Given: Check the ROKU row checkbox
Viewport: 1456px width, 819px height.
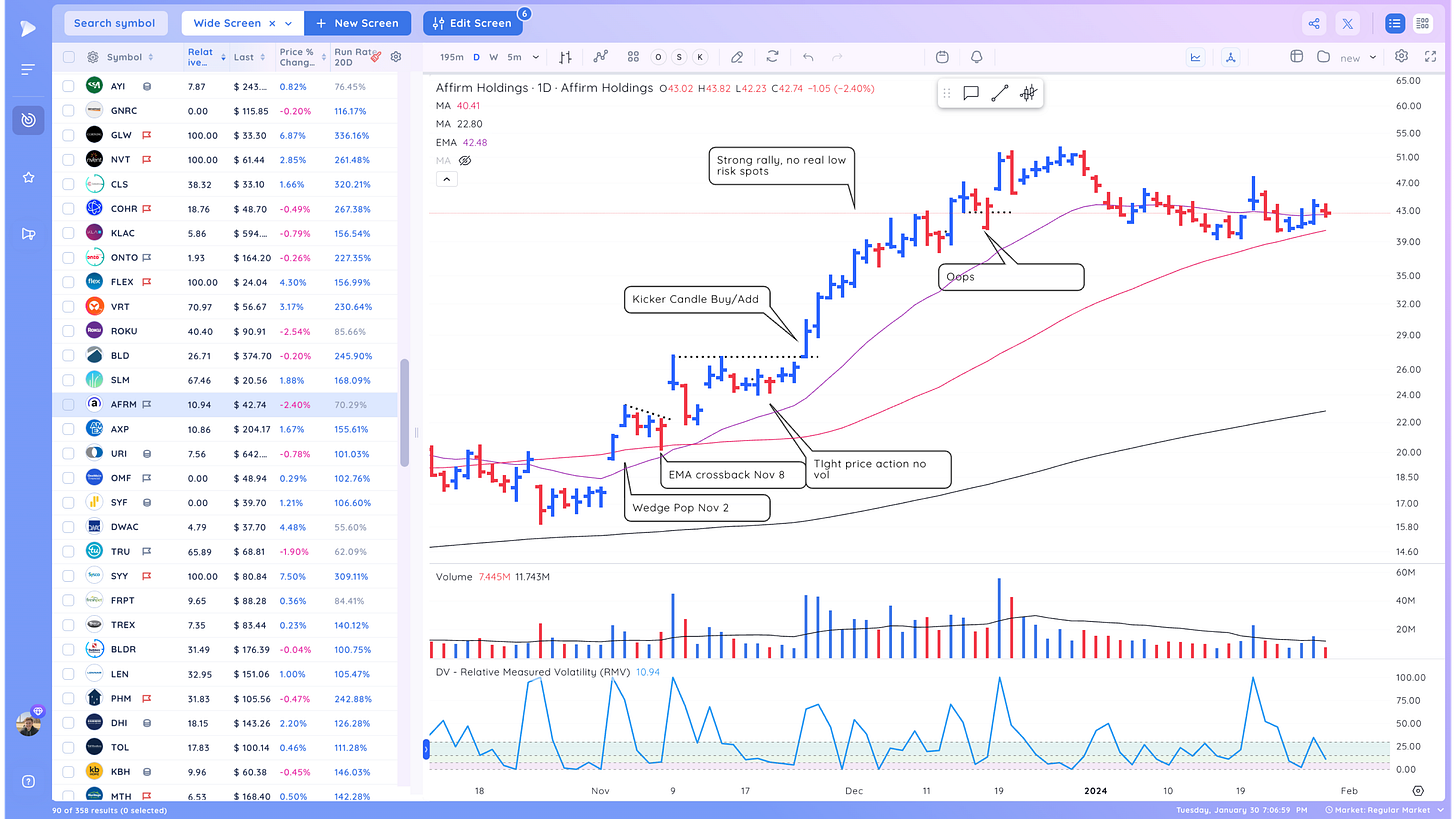Looking at the screenshot, I should [x=68, y=331].
